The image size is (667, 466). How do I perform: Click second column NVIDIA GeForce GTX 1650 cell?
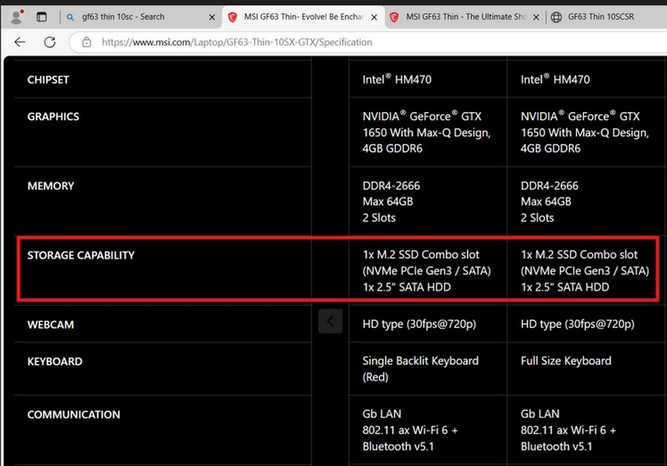[x=585, y=132]
